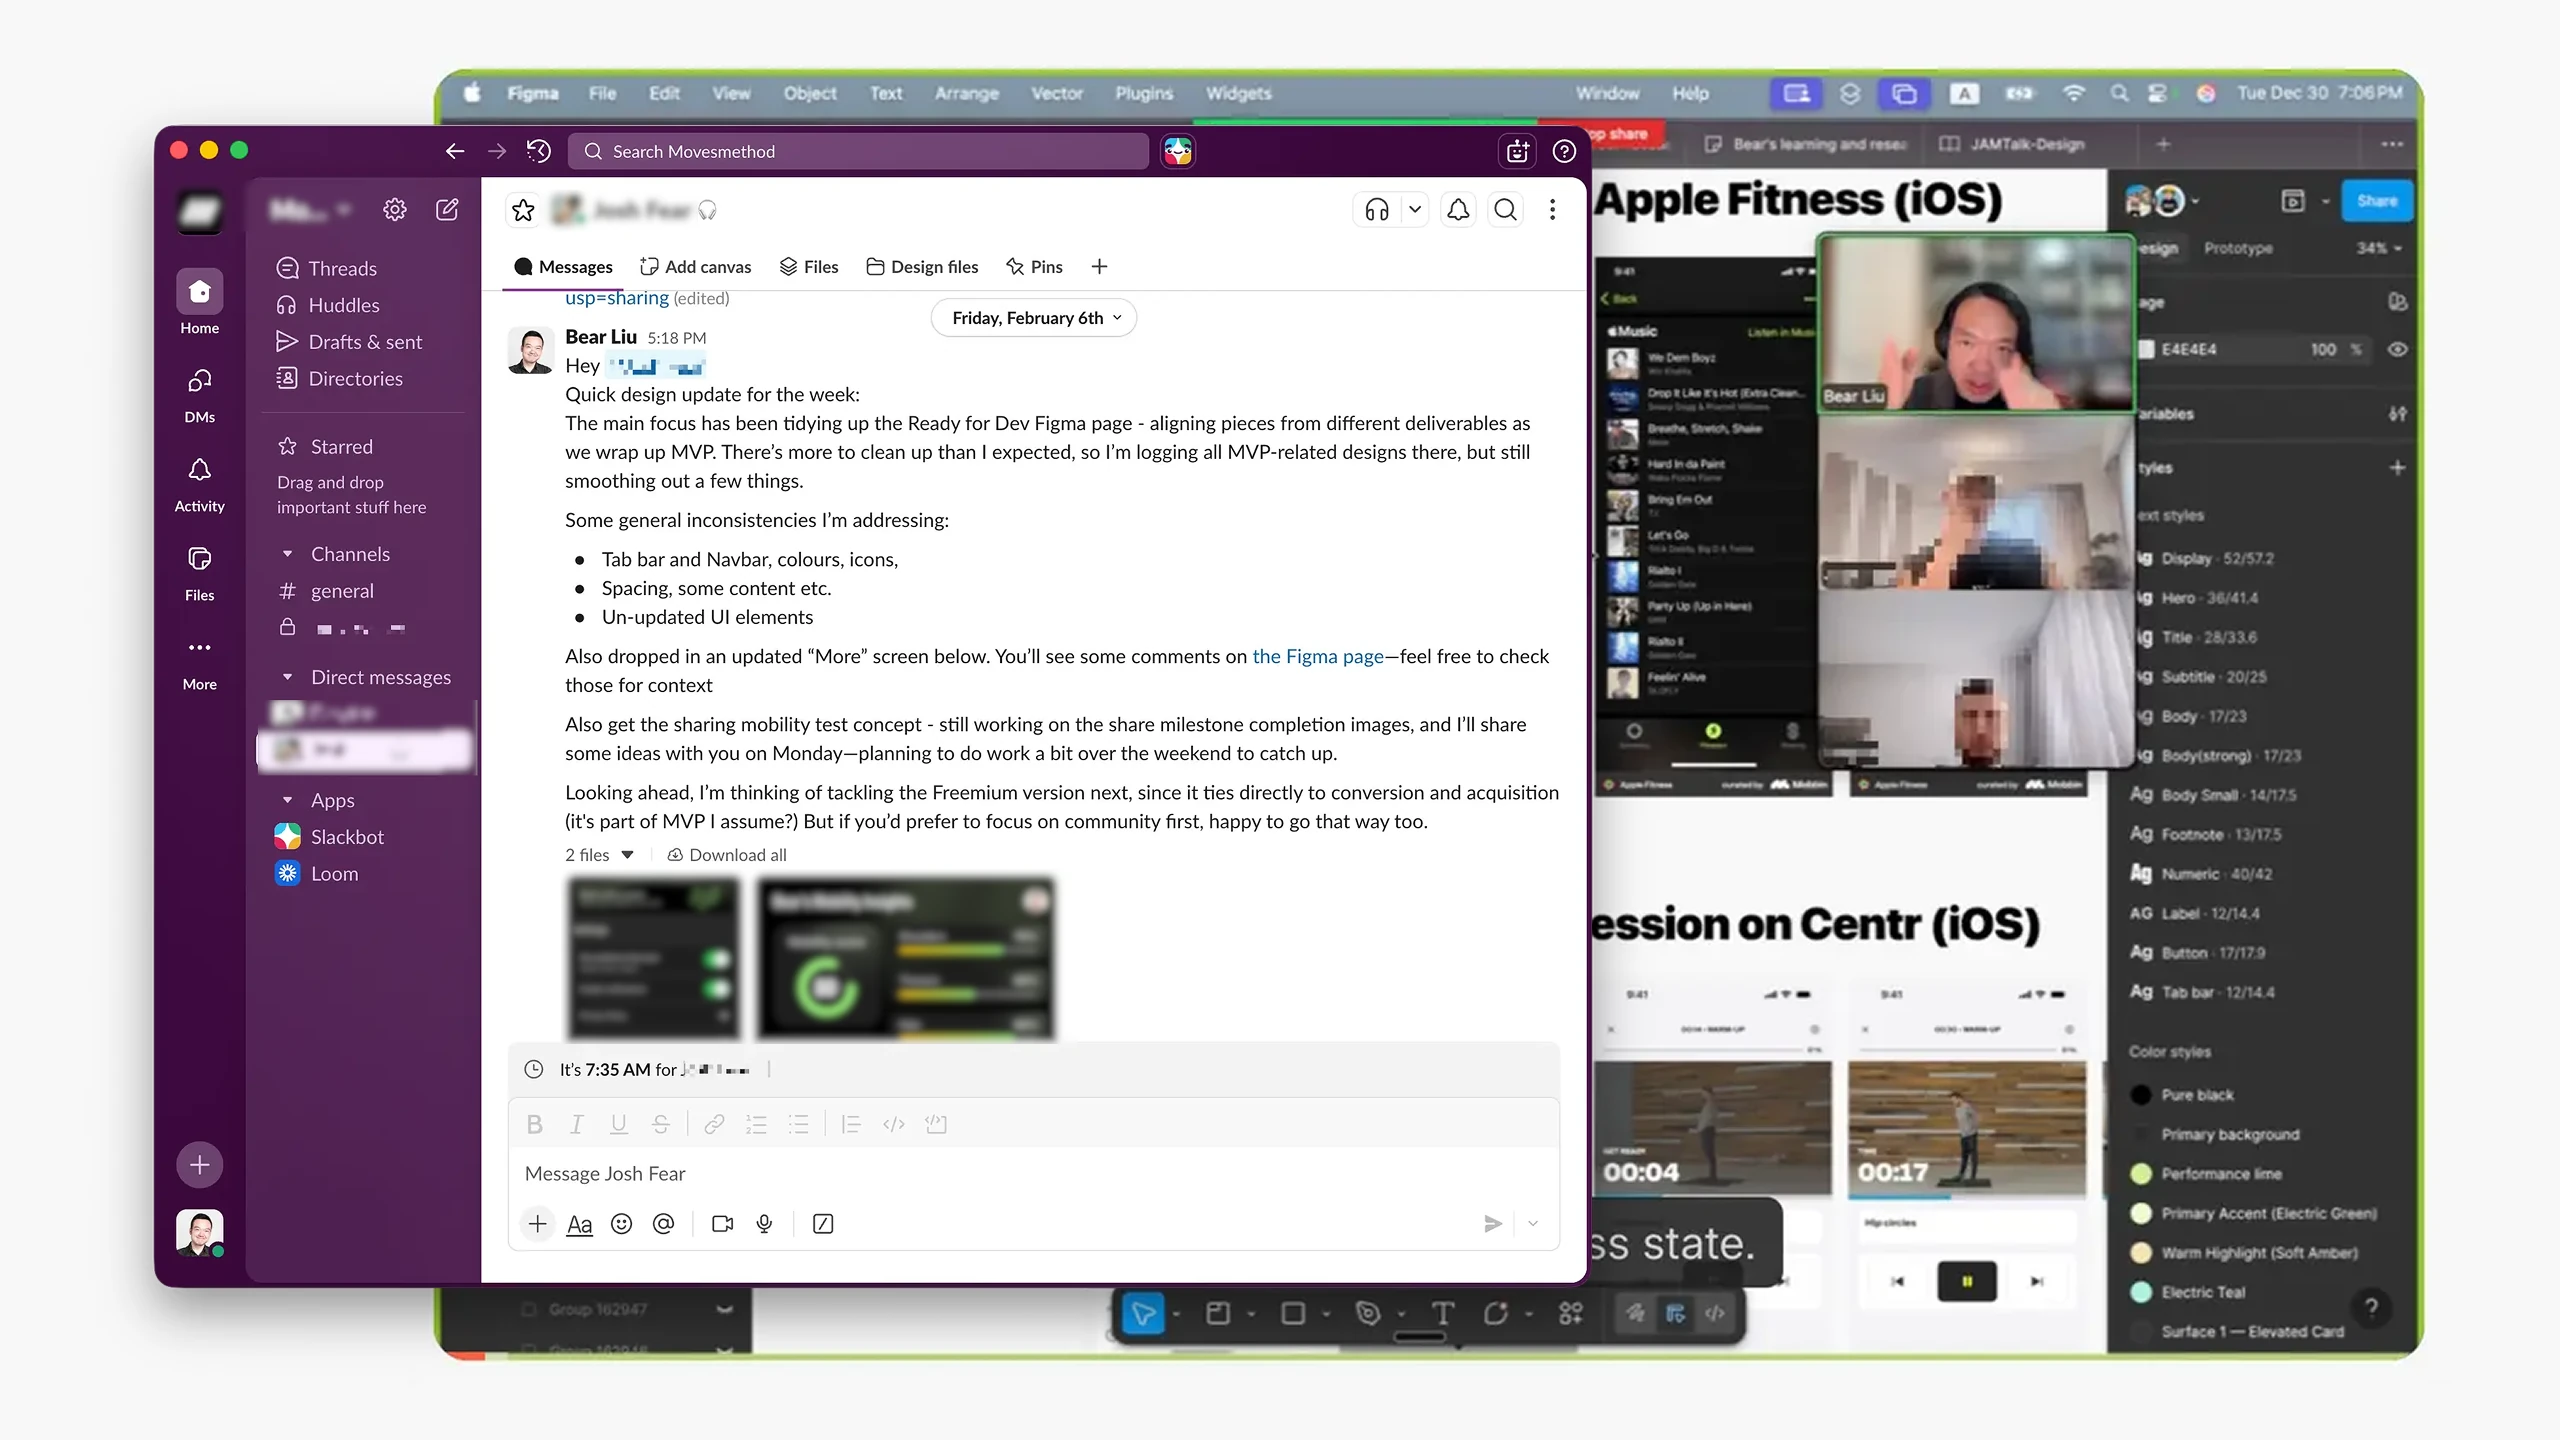
Task: Click the Figma page link in message
Action: point(1318,657)
